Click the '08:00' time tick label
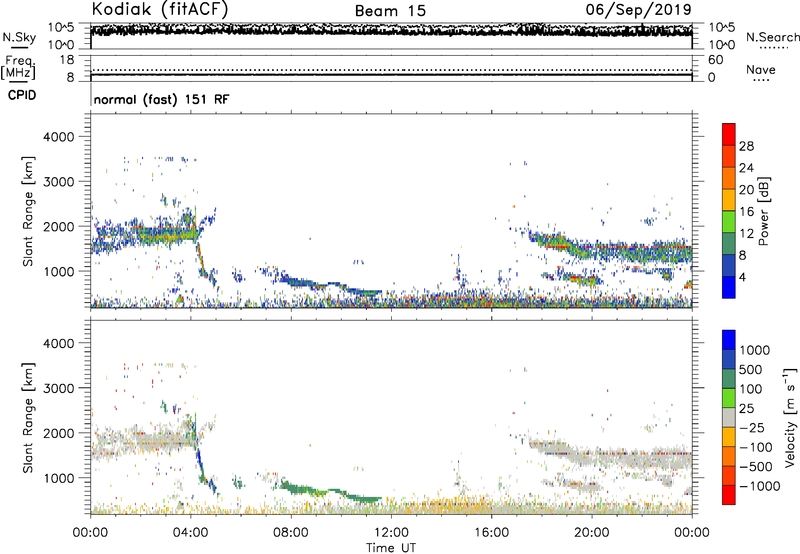The image size is (800, 554). click(291, 533)
